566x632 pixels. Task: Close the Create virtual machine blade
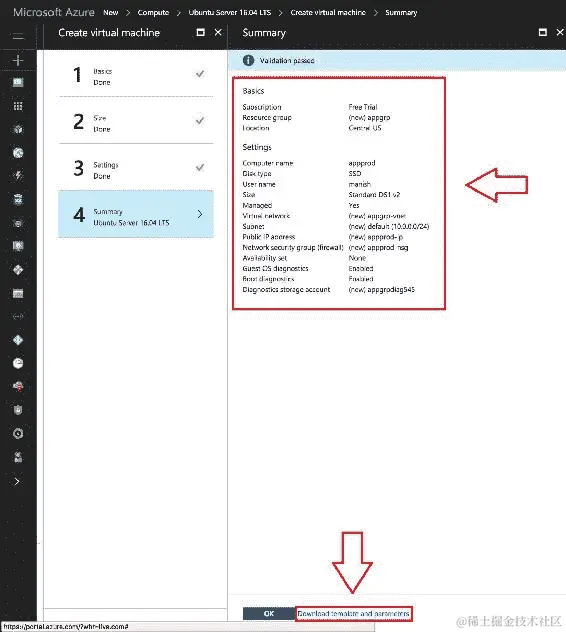pyautogui.click(x=218, y=32)
